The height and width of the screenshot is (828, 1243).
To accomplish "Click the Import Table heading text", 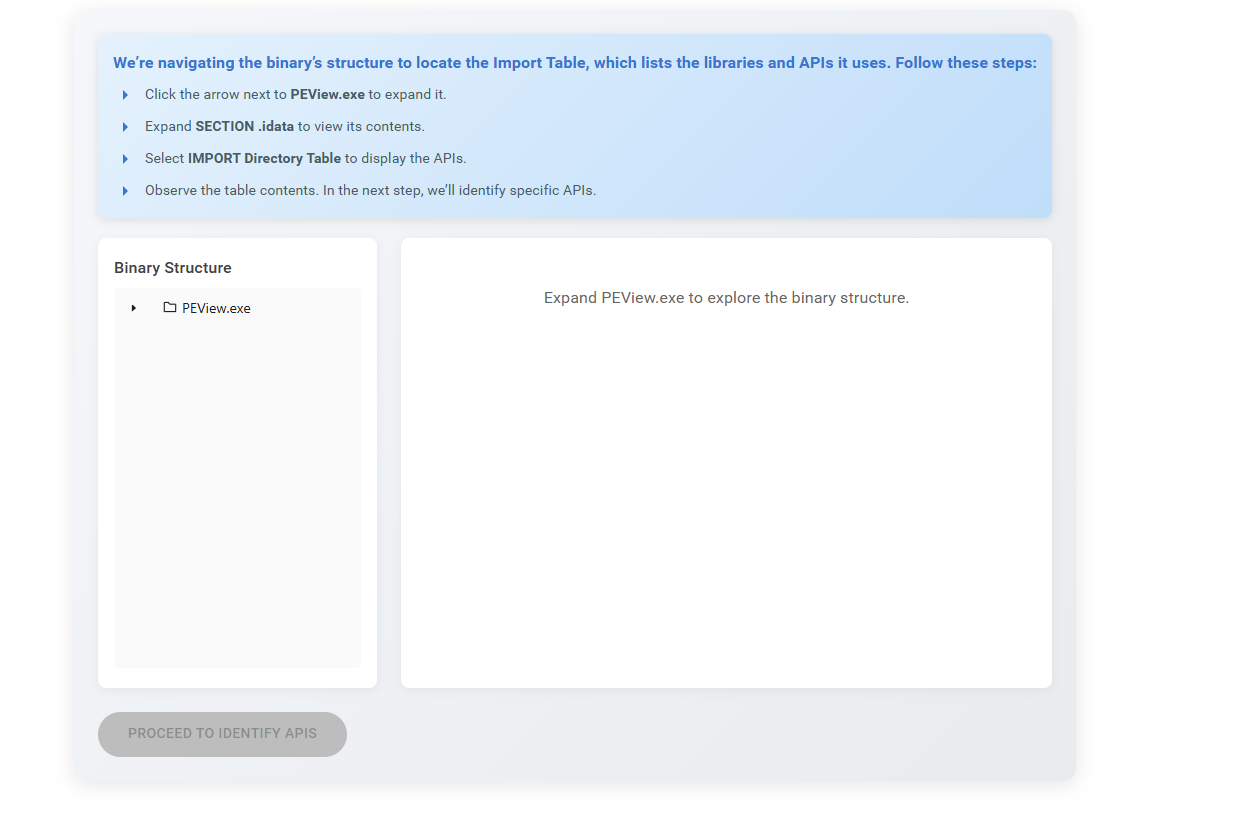I will coord(575,63).
